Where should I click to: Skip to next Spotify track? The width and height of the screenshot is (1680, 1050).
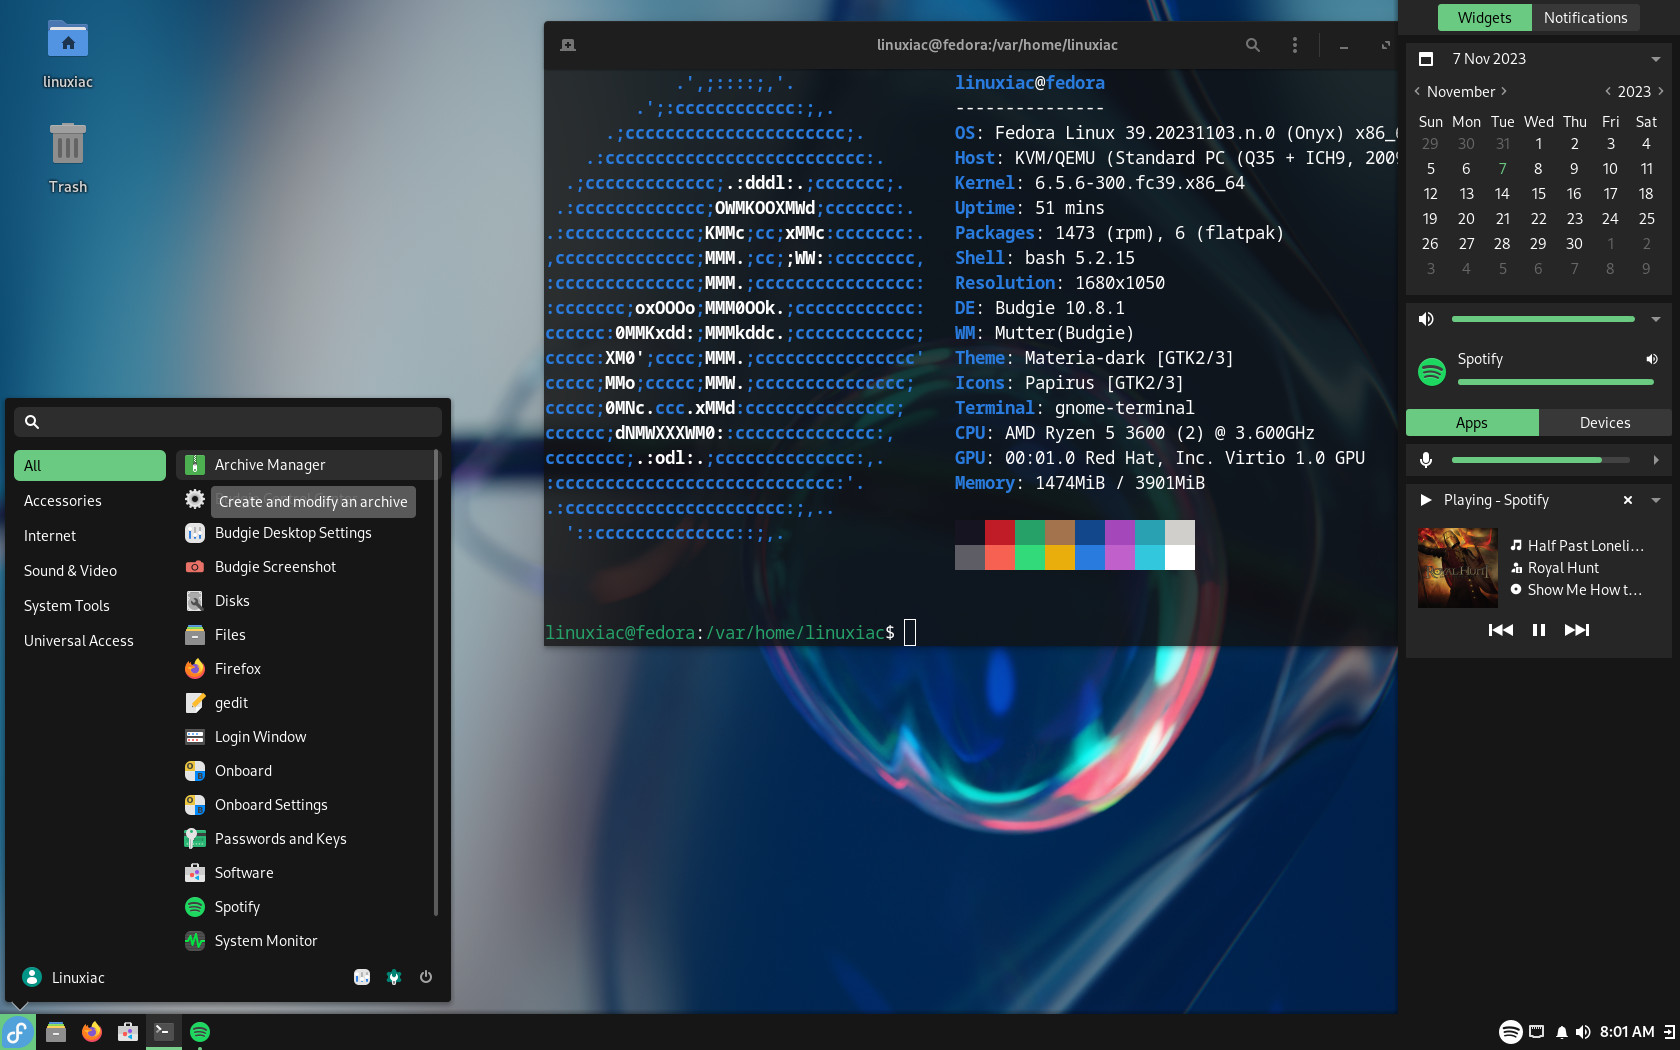pos(1577,630)
